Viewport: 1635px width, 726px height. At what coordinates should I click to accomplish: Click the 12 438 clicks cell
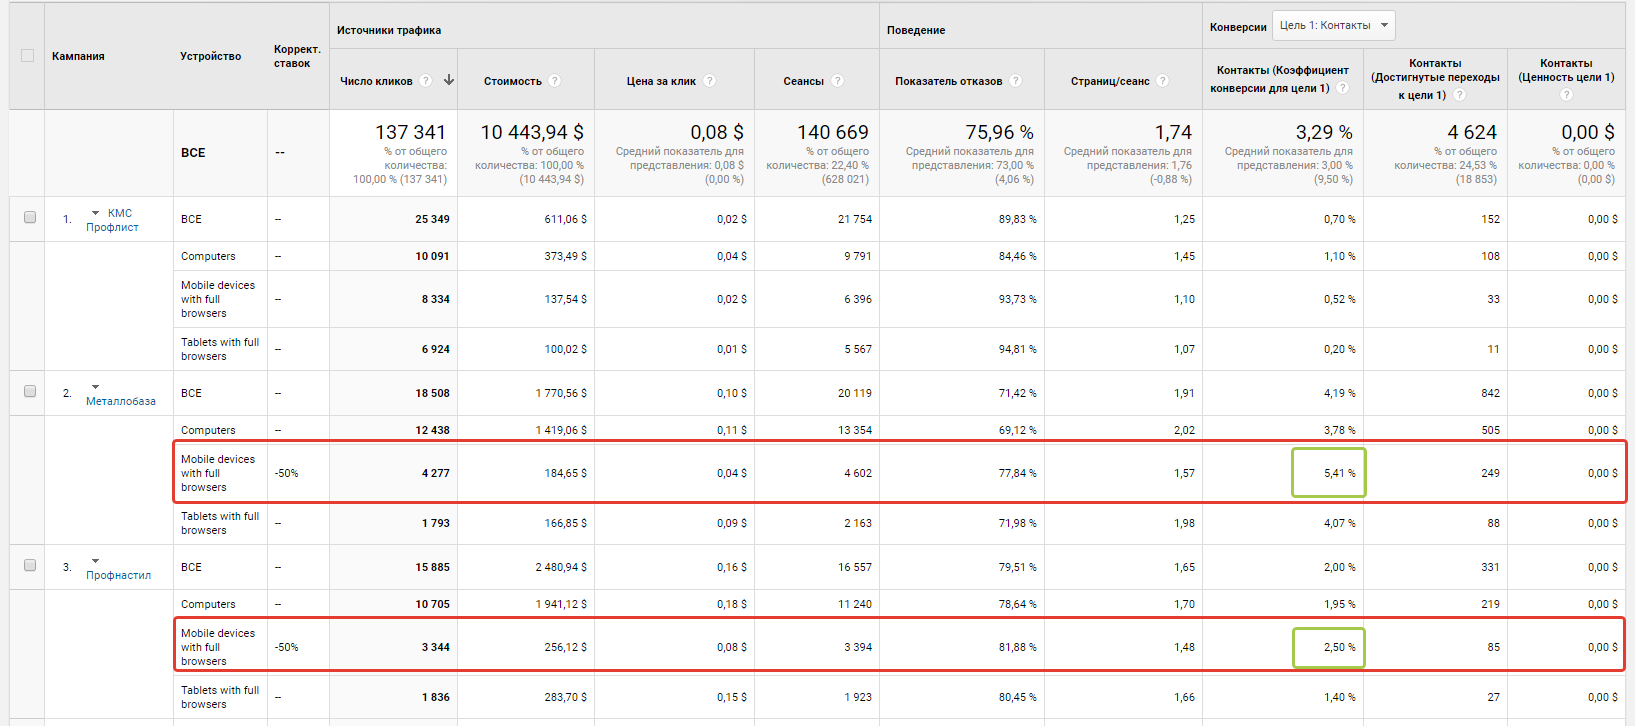[432, 430]
